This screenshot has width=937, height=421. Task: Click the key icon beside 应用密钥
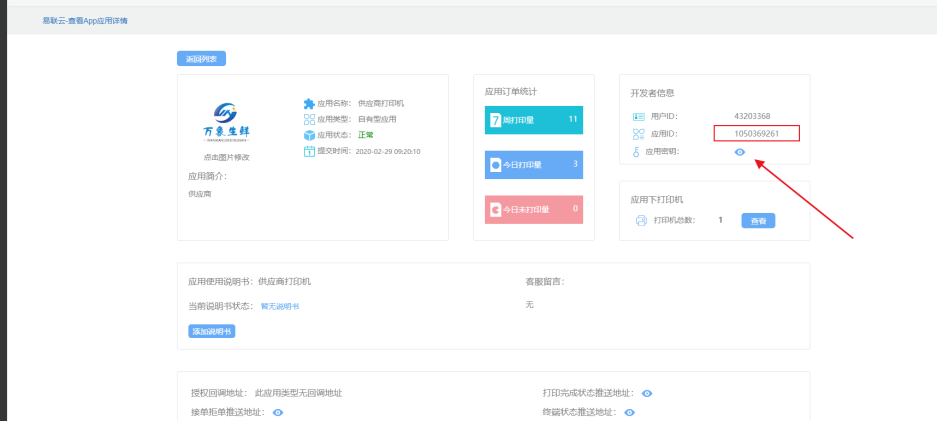point(637,152)
